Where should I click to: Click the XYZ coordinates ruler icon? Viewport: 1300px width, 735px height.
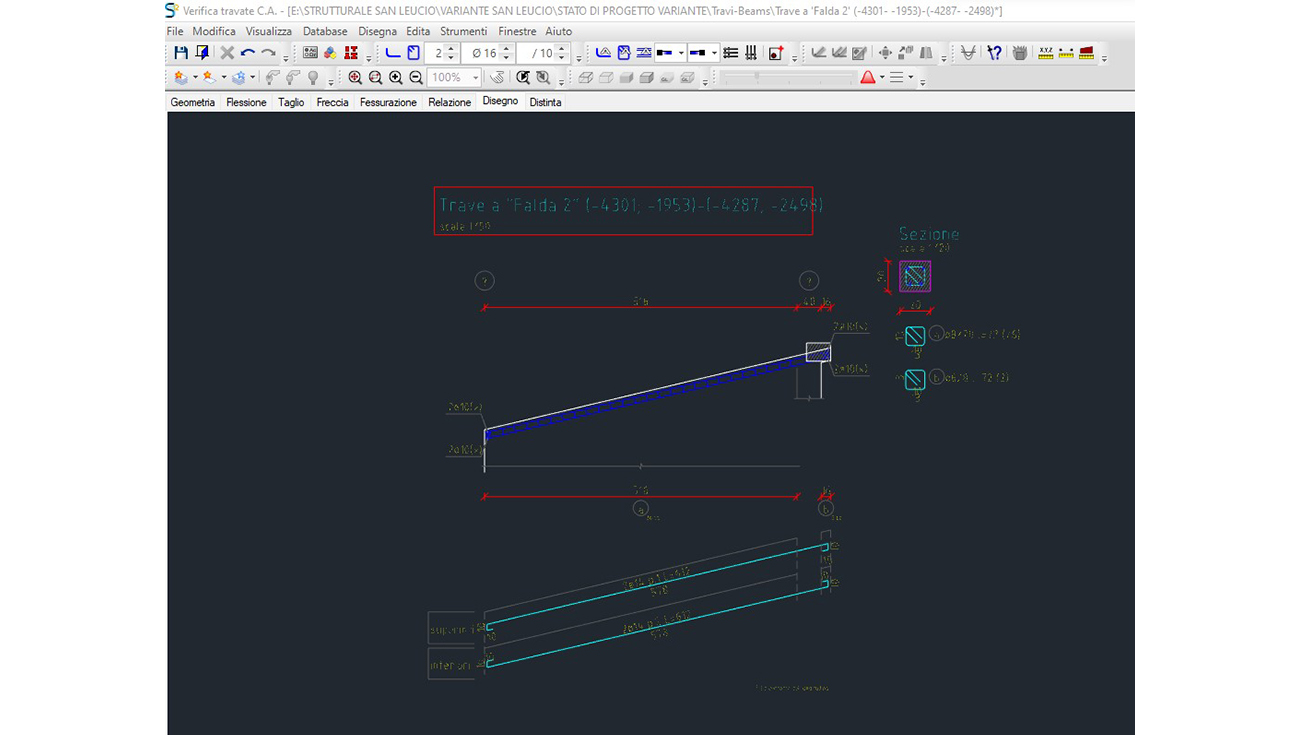click(x=1046, y=53)
